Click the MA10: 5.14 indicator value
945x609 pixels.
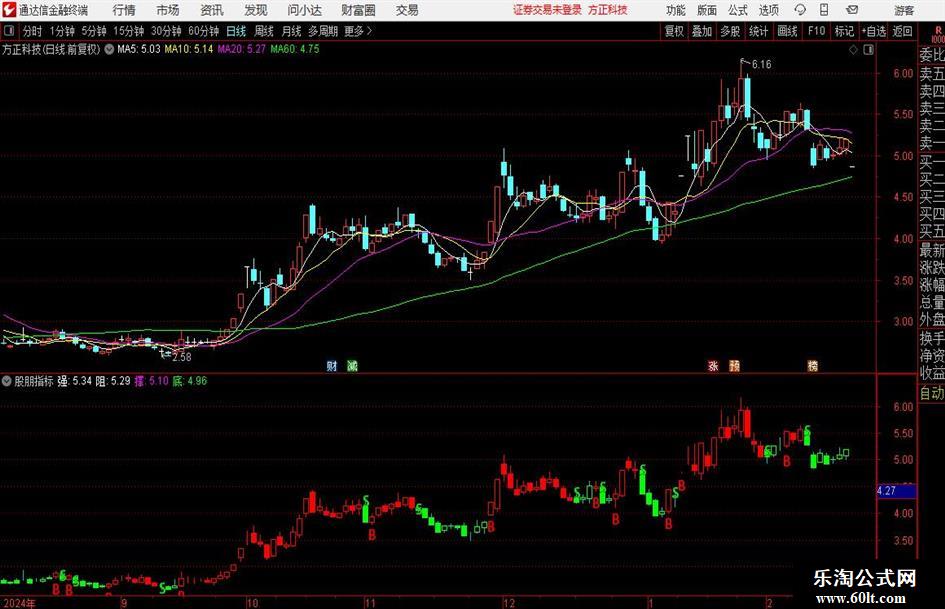(x=189, y=49)
